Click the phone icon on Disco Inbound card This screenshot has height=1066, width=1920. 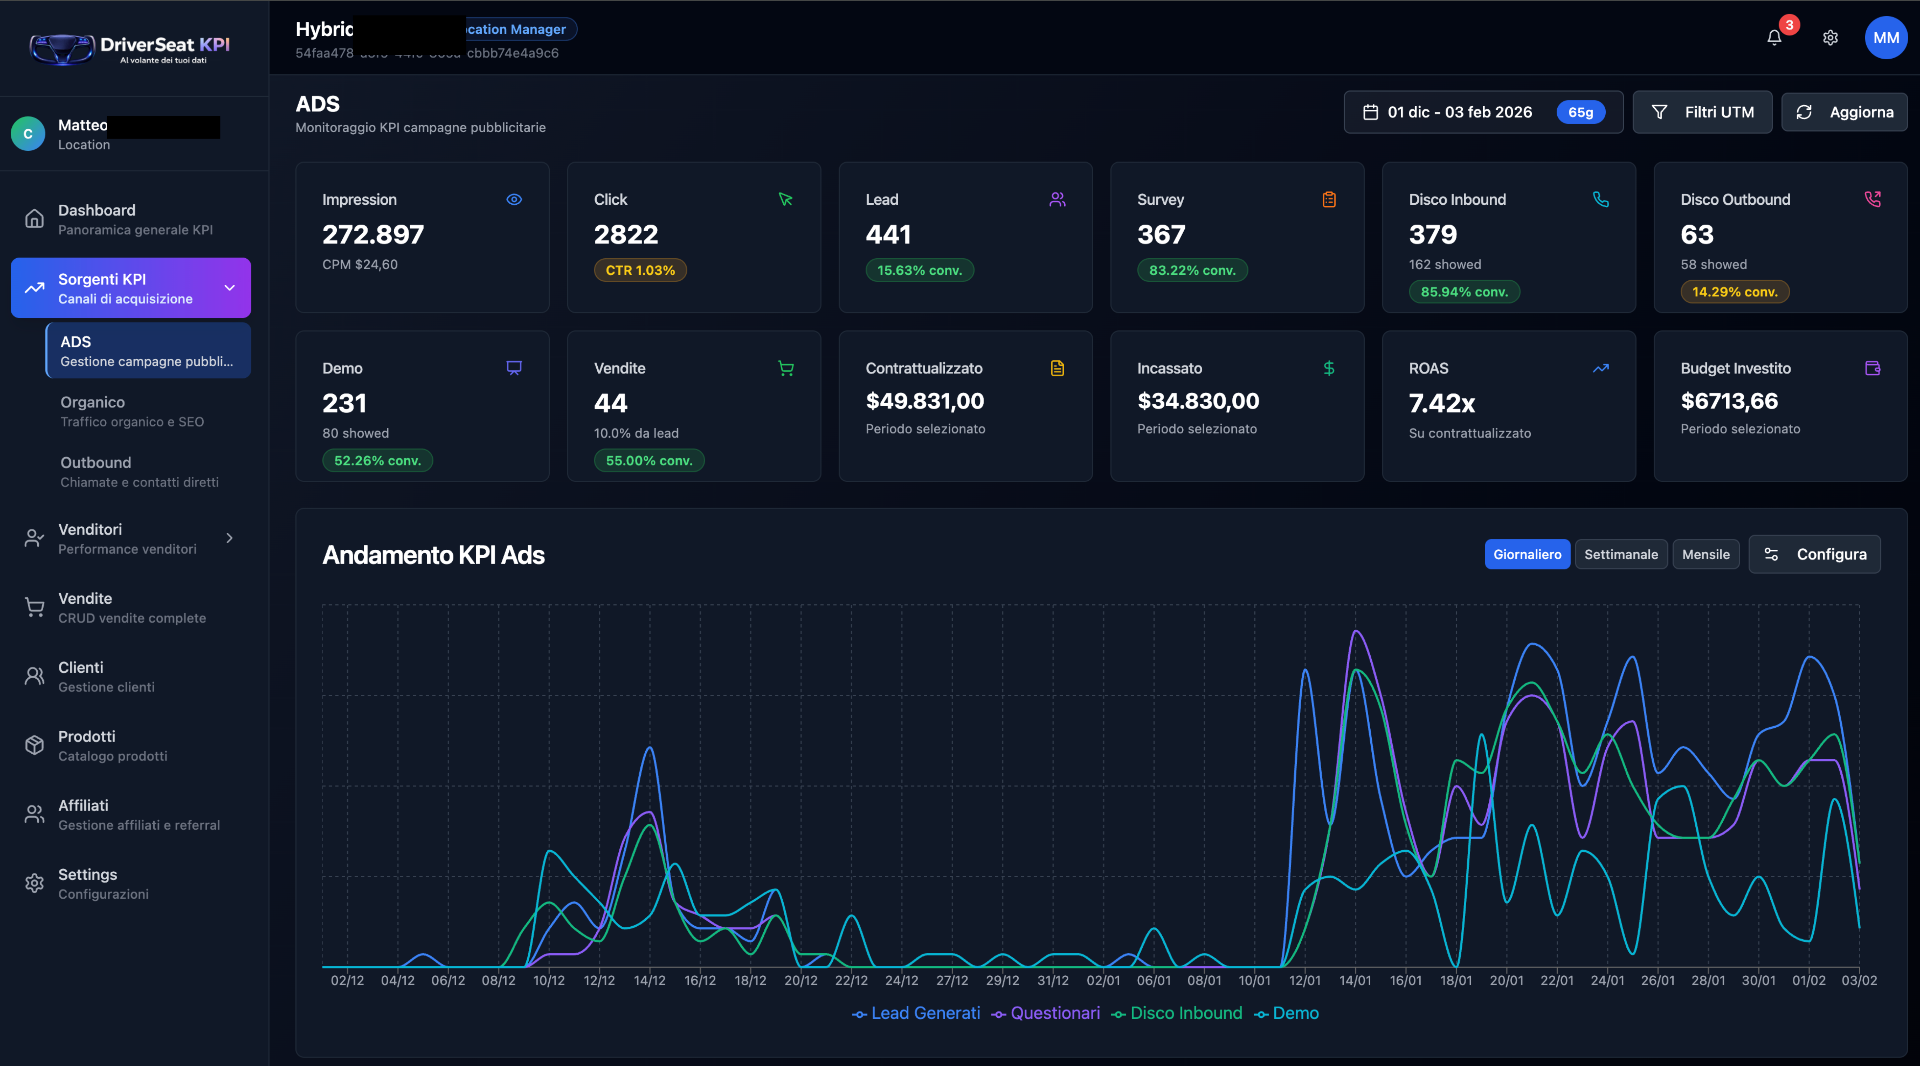1601,200
